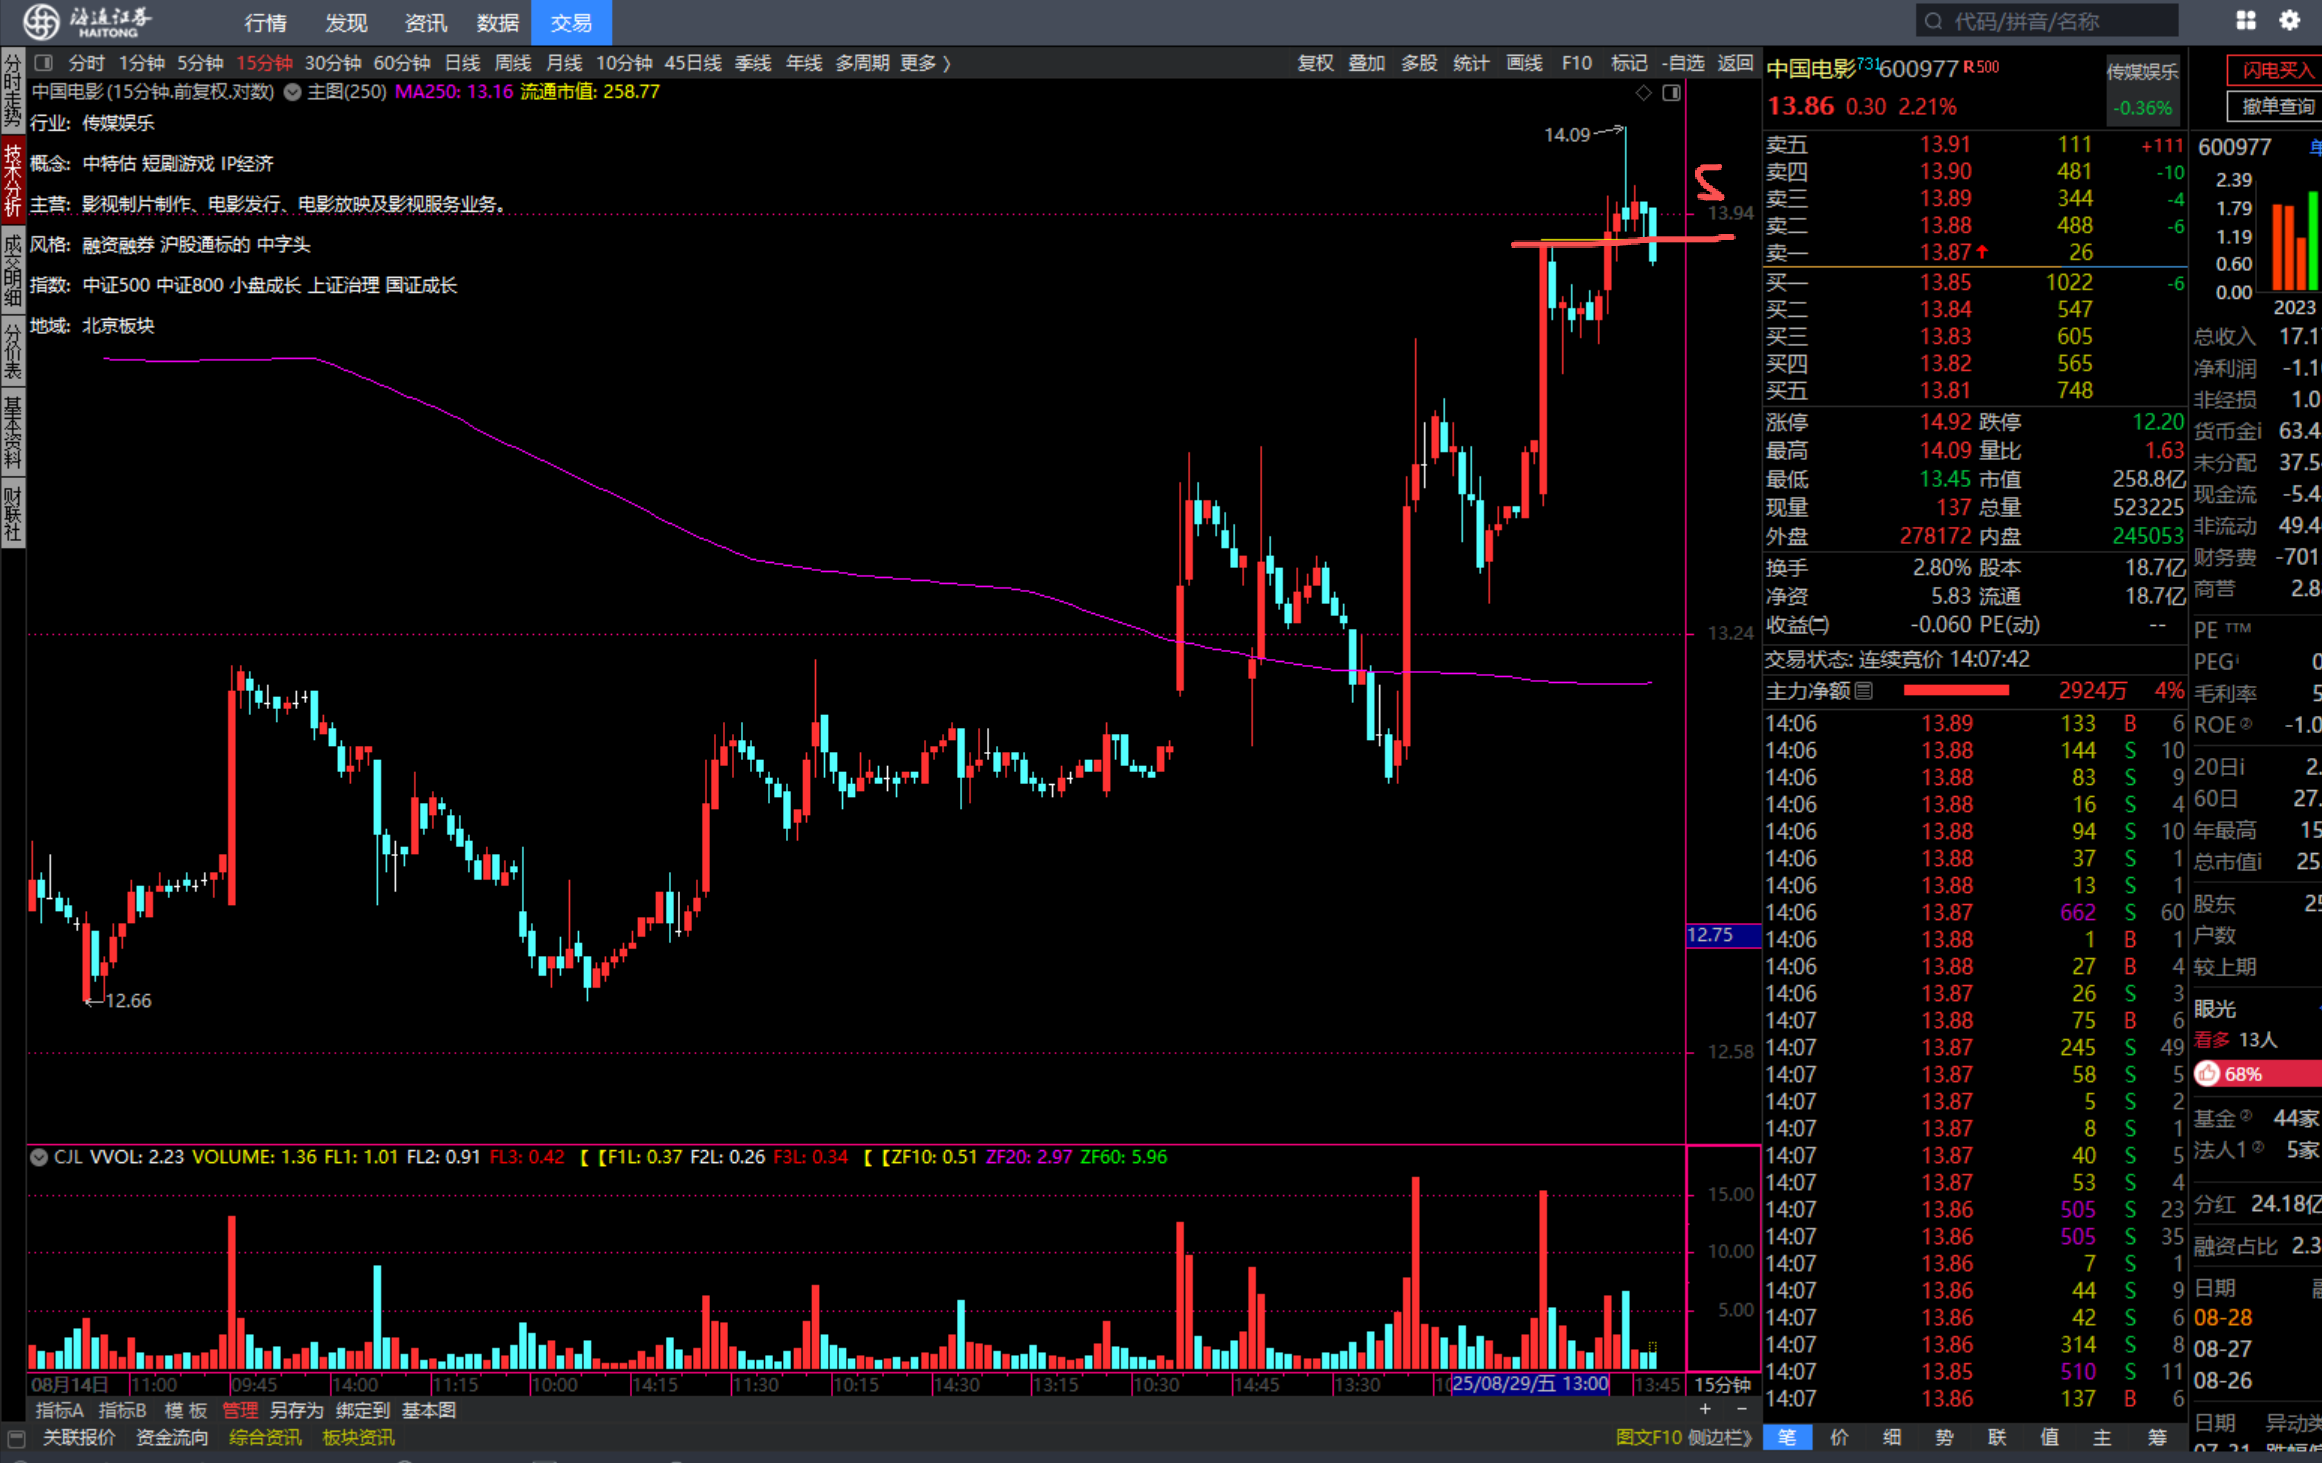Select the 分时 period tab
Image resolution: width=2322 pixels, height=1463 pixels.
tap(86, 63)
